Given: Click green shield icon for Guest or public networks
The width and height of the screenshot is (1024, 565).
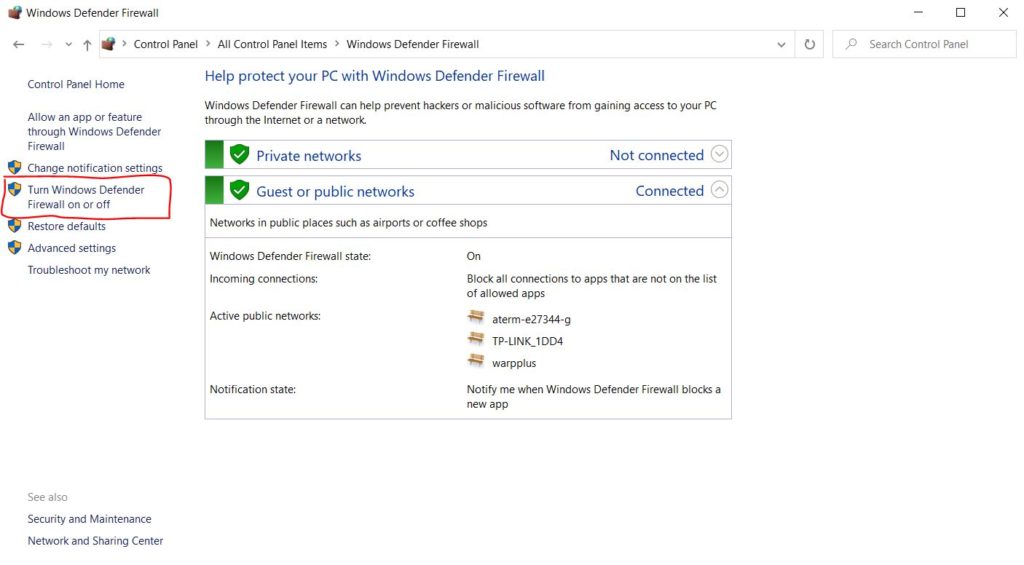Looking at the screenshot, I should click(x=240, y=190).
